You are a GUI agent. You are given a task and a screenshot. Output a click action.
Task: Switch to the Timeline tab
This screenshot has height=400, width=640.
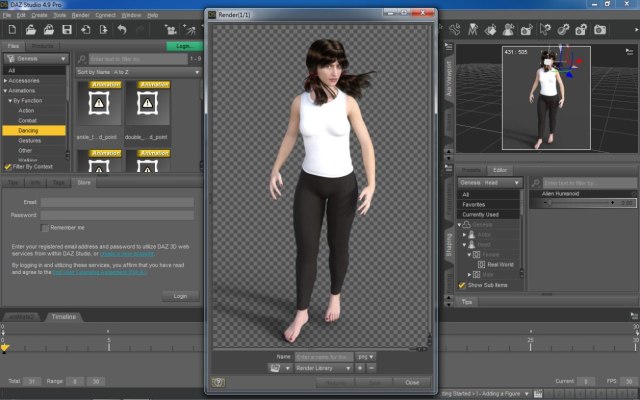point(62,317)
